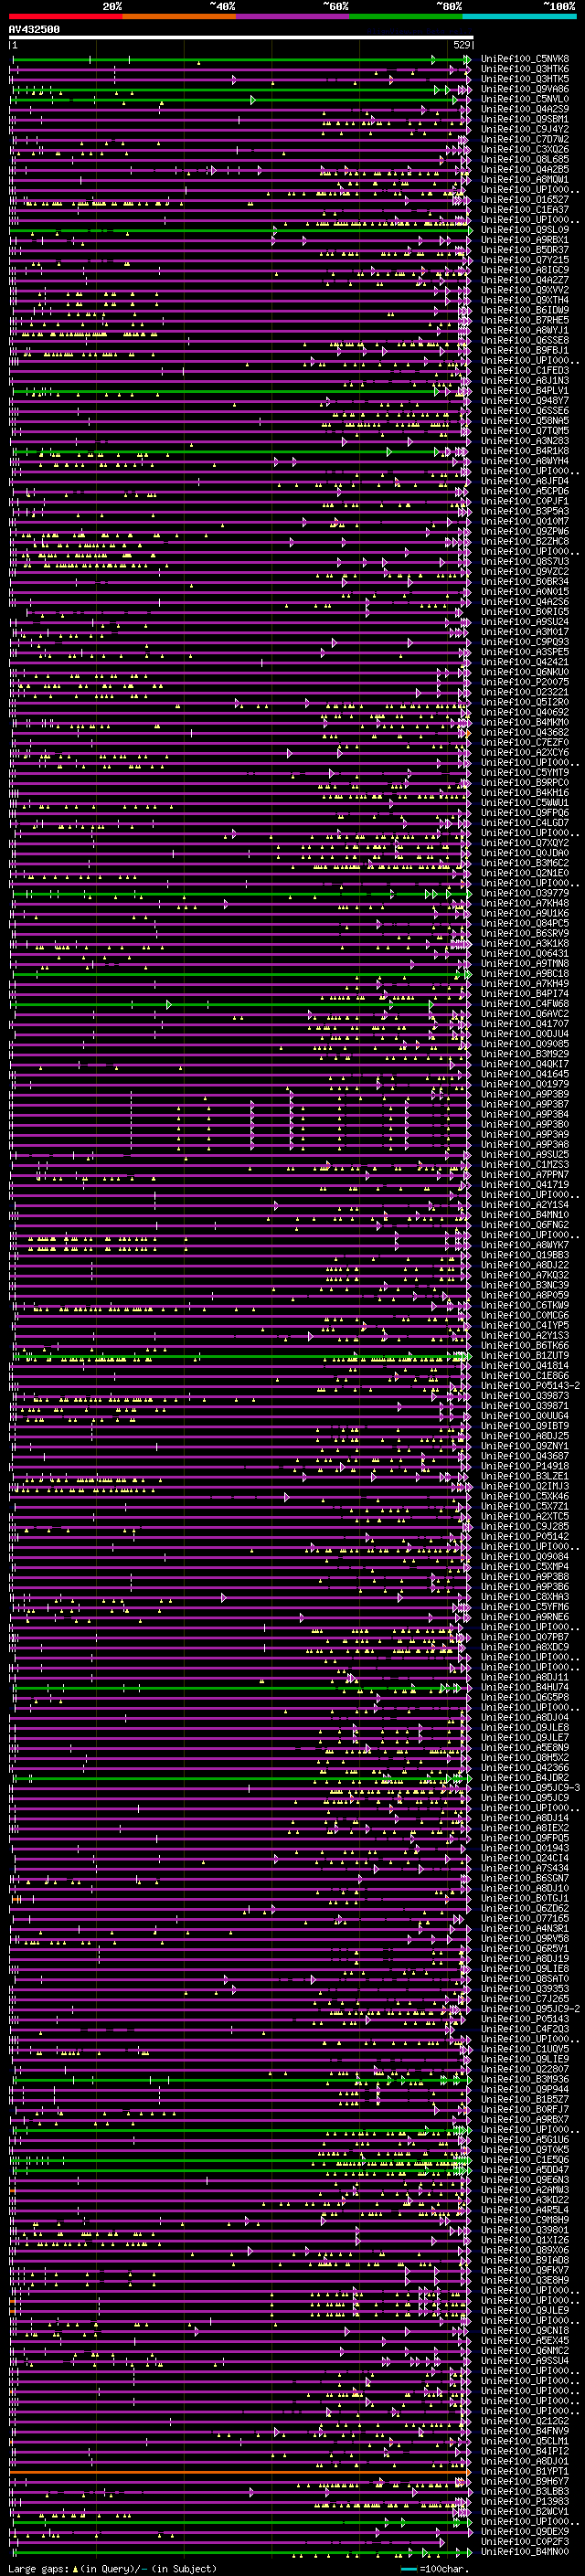Click the orange ~40% identity color bar
585x2576 pixels.
[x=179, y=16]
